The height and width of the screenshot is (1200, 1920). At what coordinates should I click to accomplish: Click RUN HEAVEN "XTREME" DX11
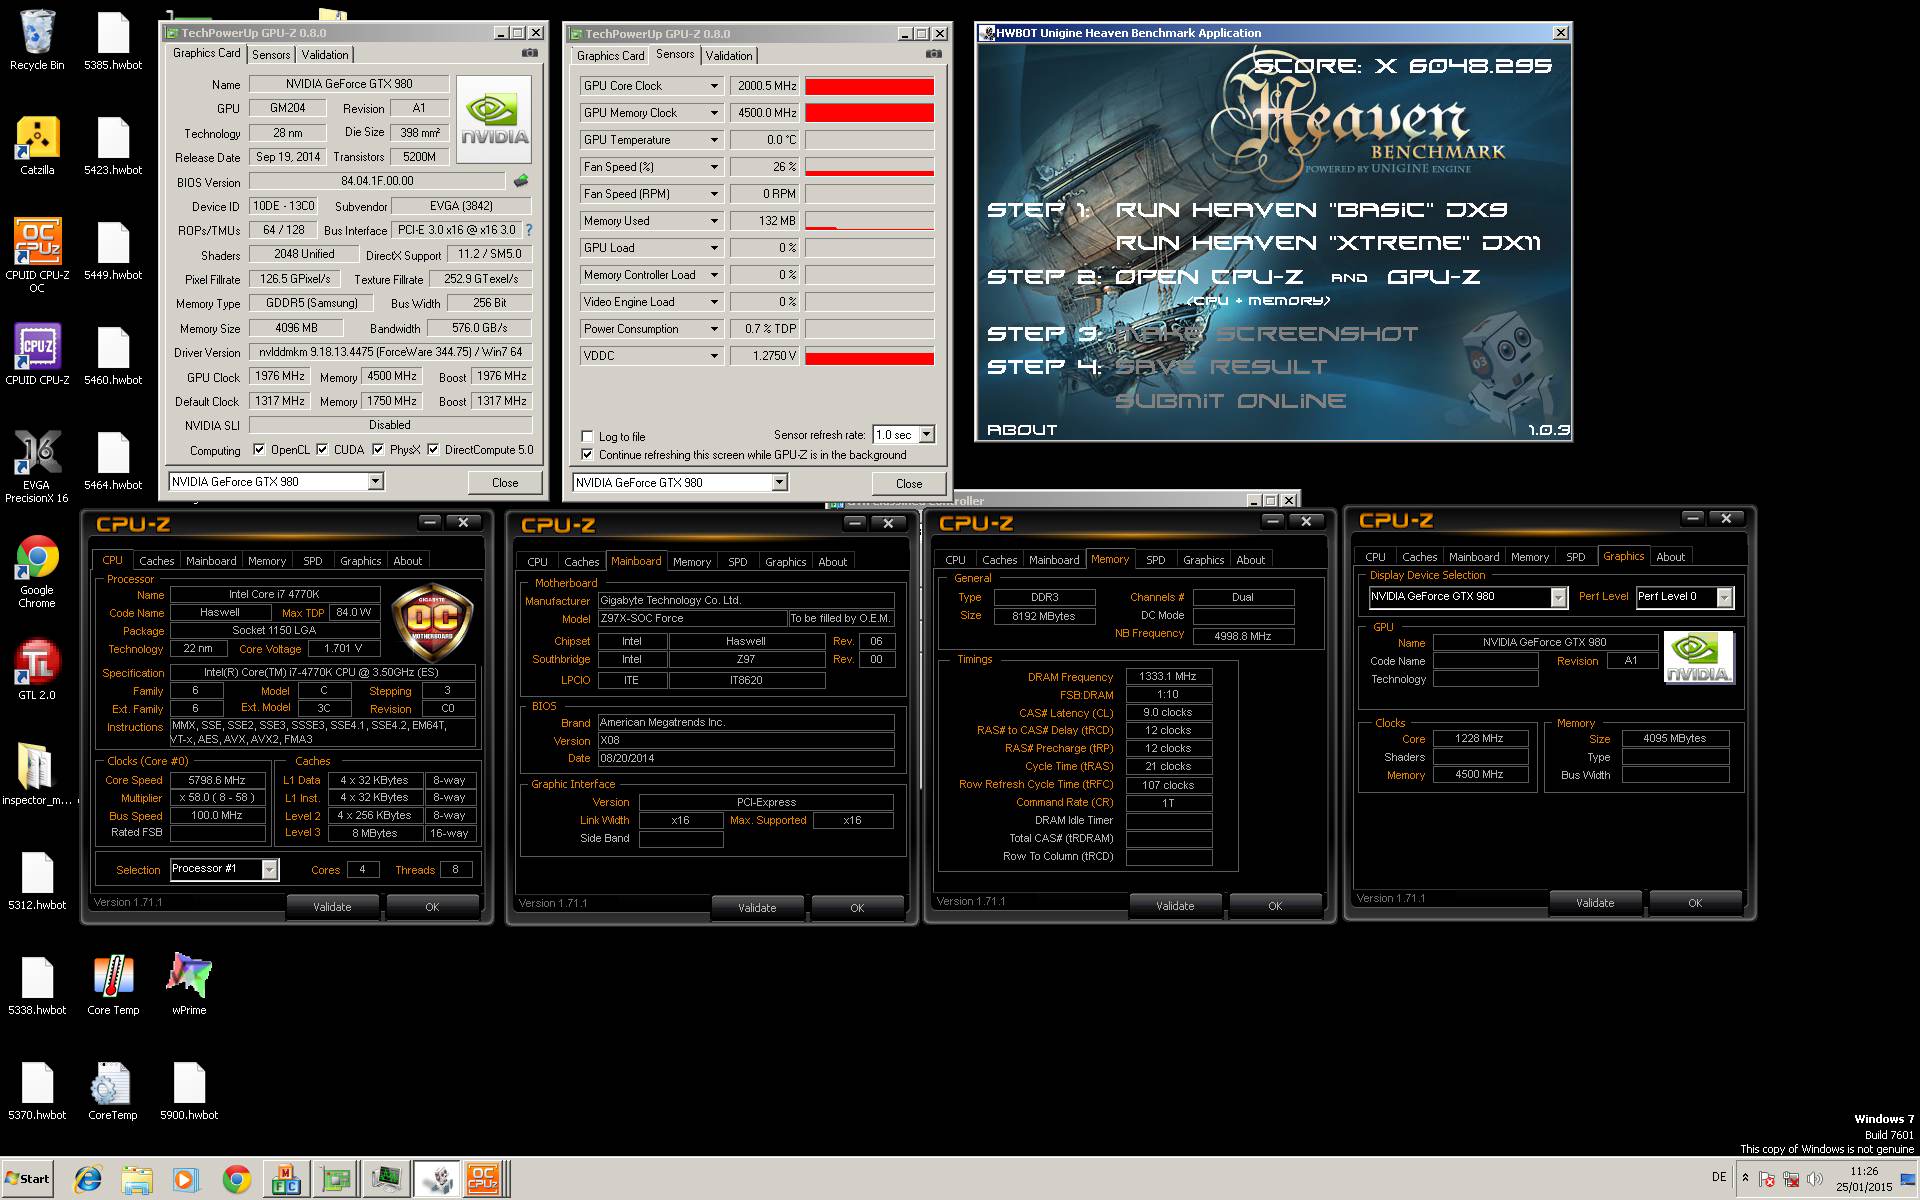coord(1328,243)
